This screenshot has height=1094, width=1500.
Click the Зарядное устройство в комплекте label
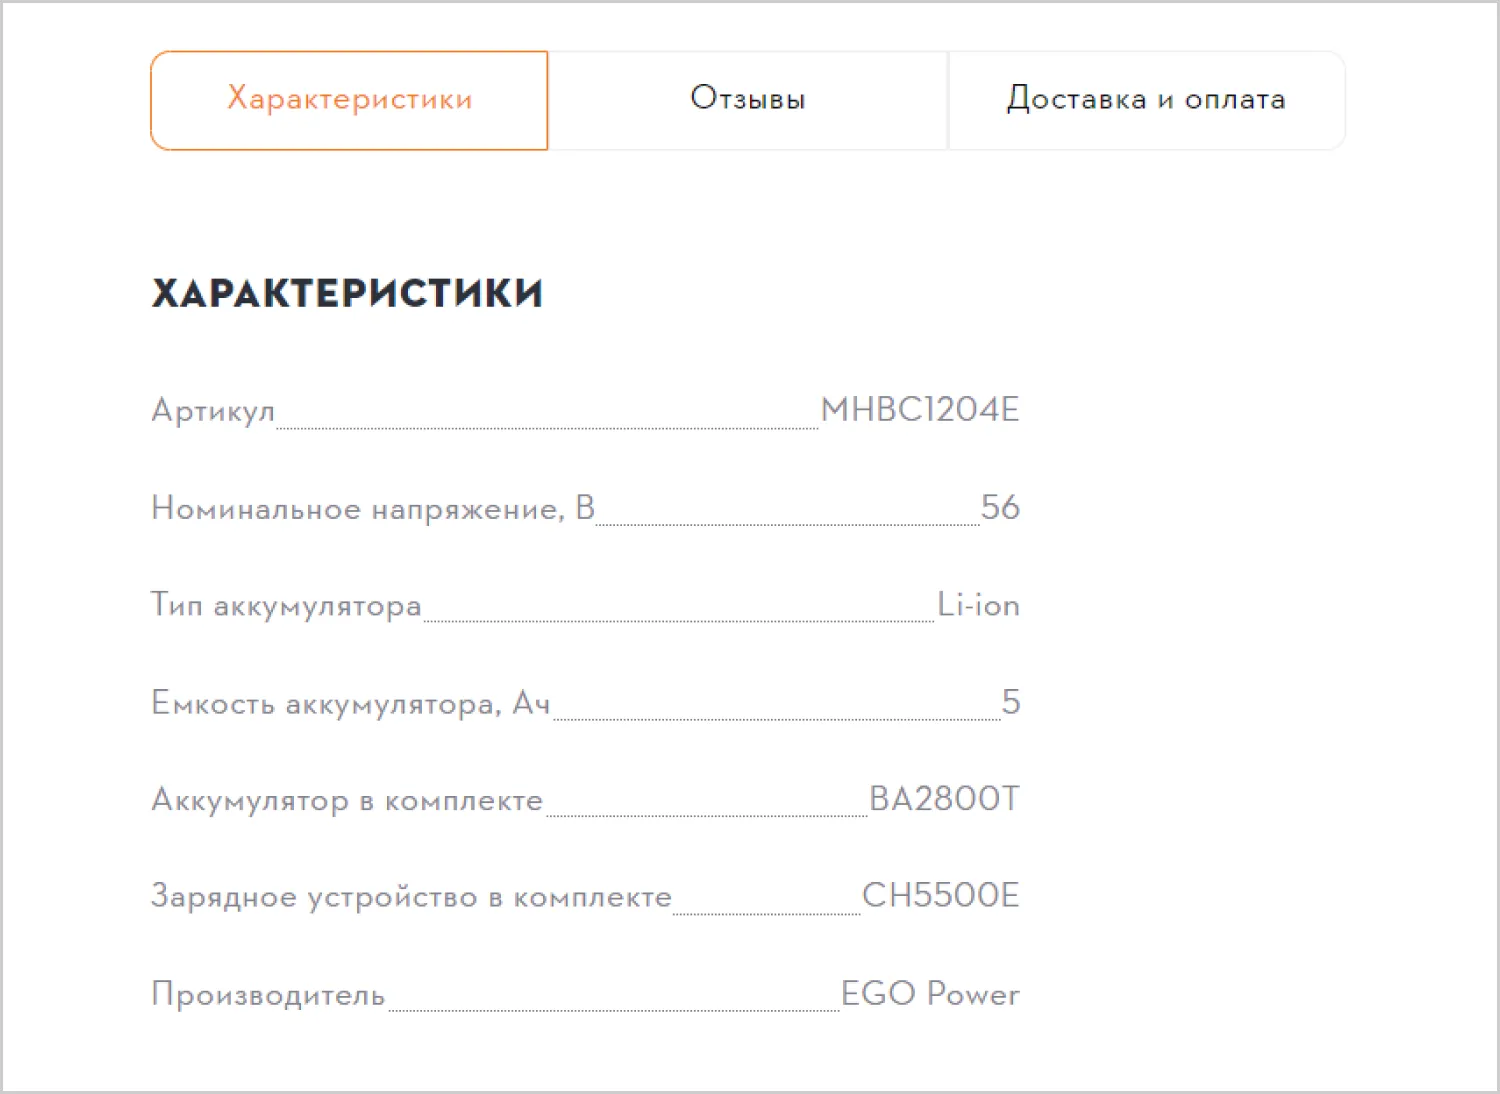click(x=411, y=897)
